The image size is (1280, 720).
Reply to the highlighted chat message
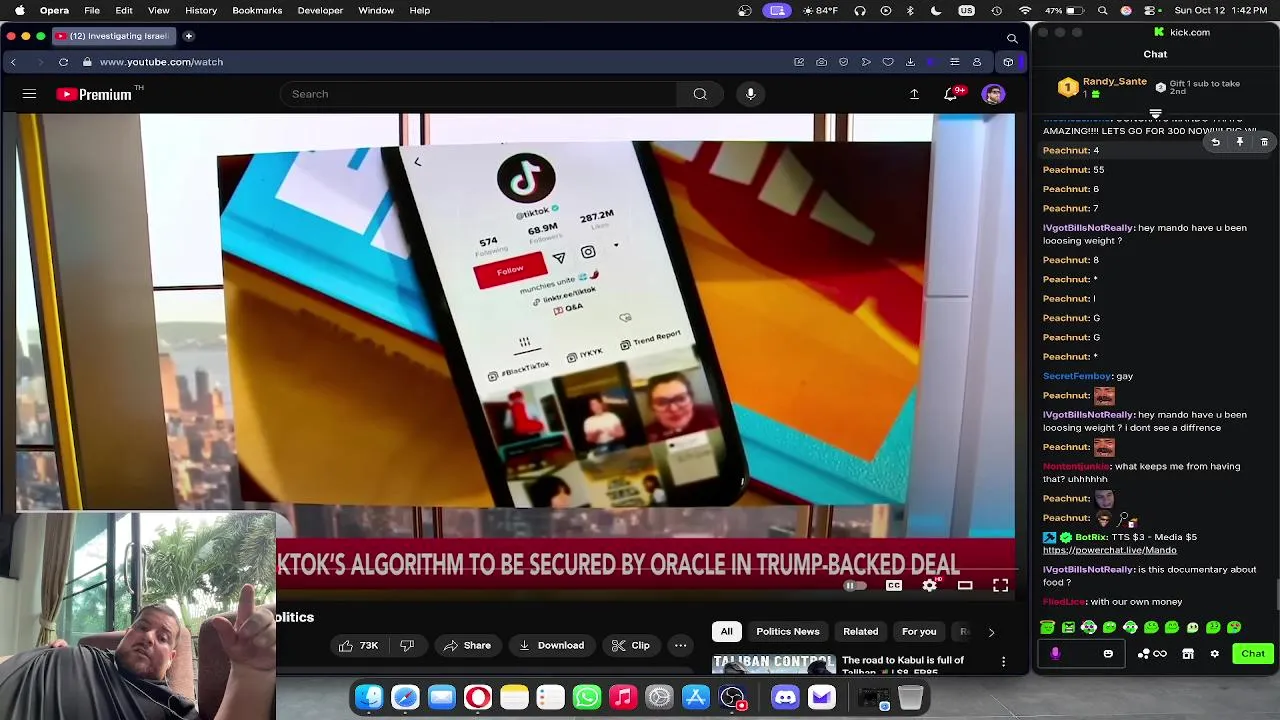tap(1215, 143)
